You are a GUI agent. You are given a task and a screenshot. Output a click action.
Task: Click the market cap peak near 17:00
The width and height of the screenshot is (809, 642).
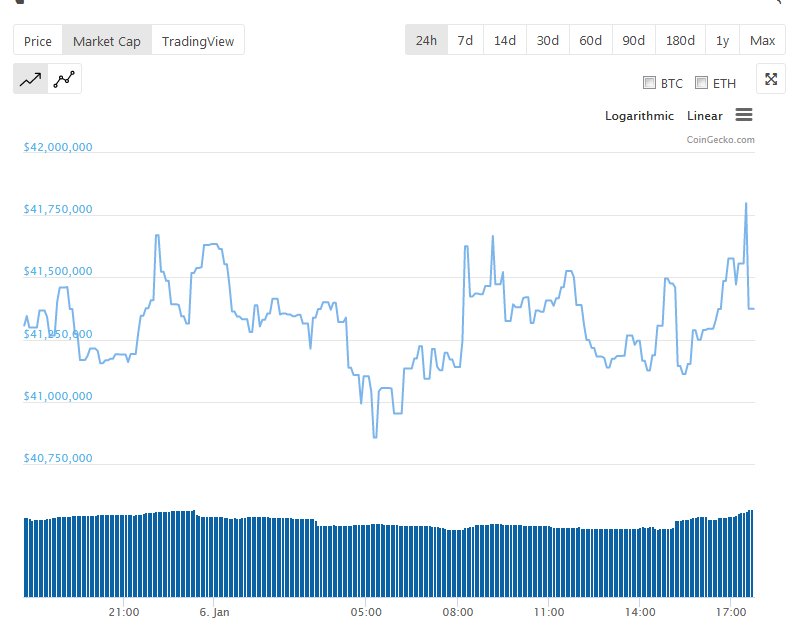click(746, 203)
